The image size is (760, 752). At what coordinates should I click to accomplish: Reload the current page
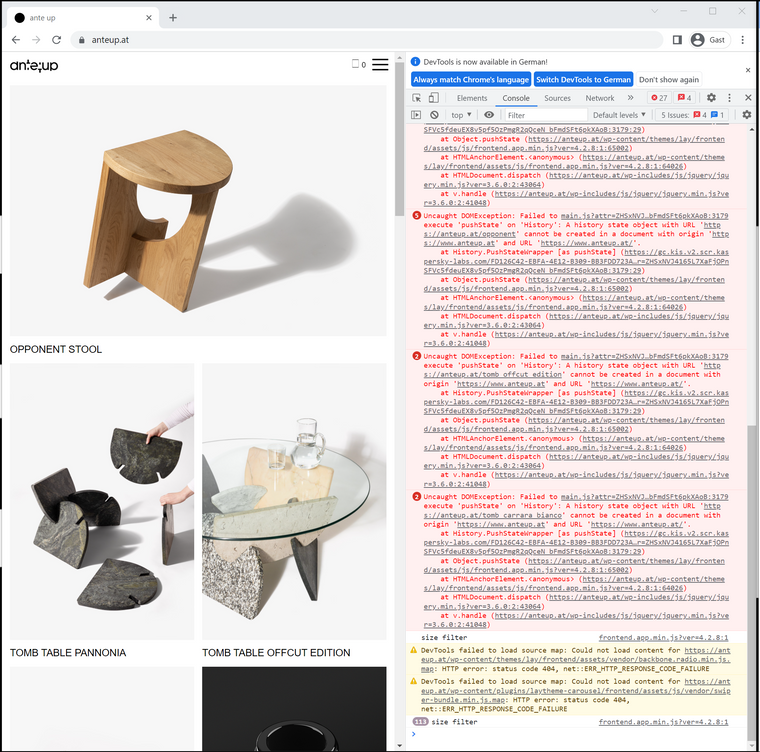[x=57, y=40]
